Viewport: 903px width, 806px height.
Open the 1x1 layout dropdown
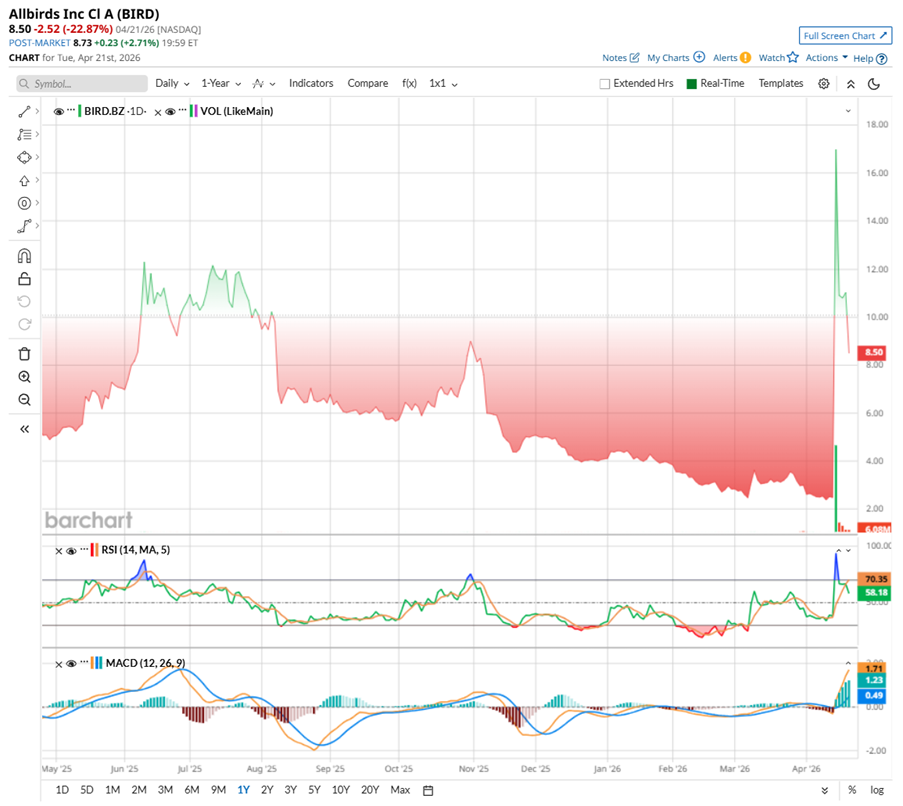[x=443, y=83]
